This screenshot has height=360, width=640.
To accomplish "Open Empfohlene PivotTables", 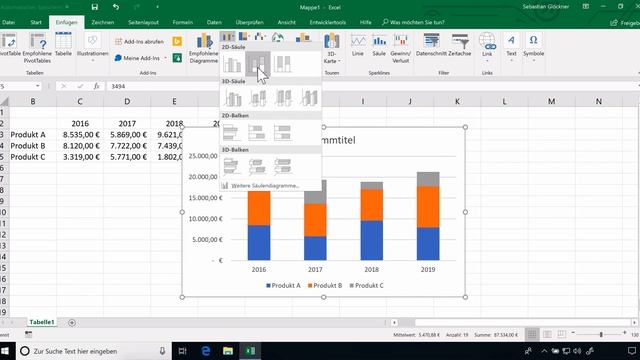I will point(37,48).
